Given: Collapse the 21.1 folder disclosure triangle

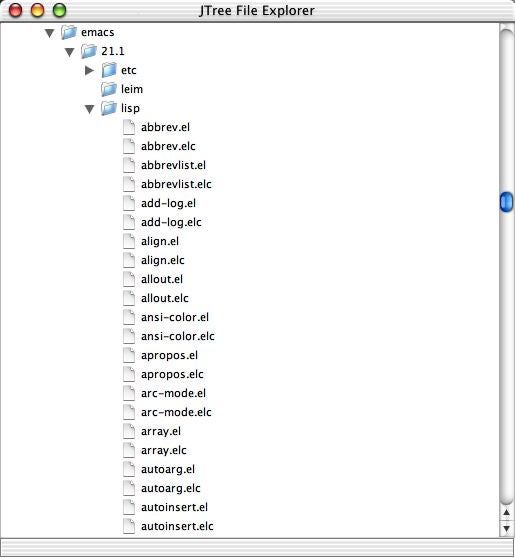Looking at the screenshot, I should 69,52.
